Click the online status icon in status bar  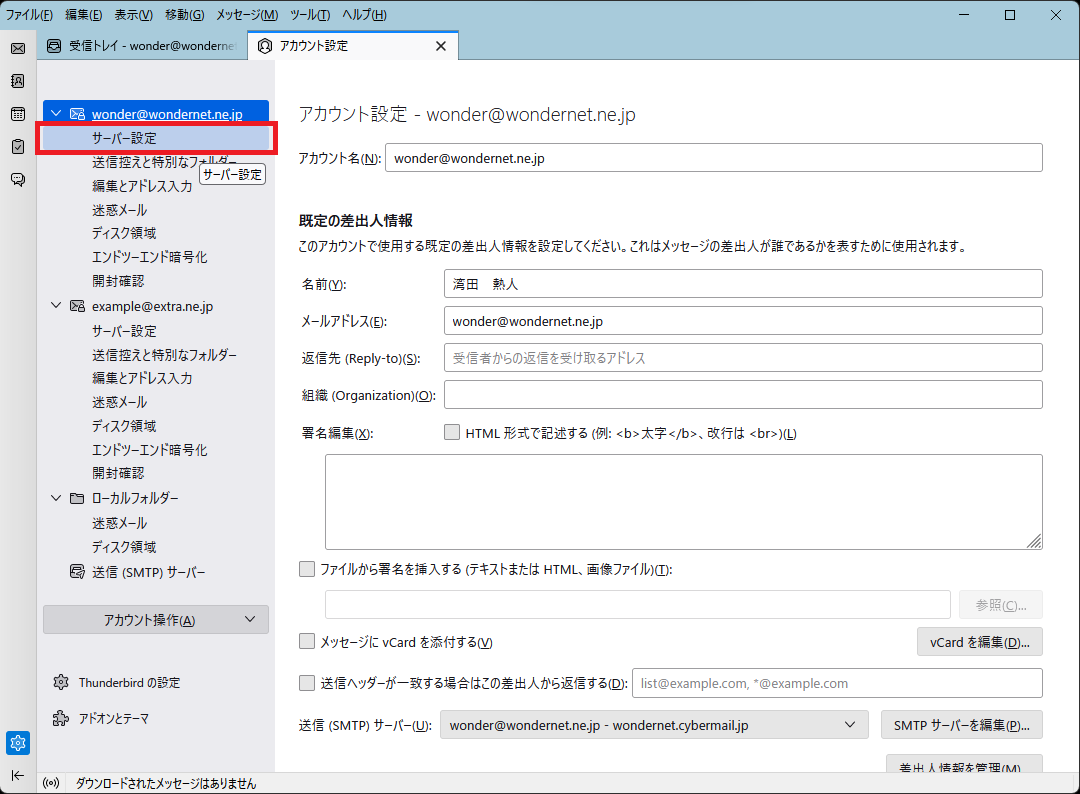pos(51,783)
